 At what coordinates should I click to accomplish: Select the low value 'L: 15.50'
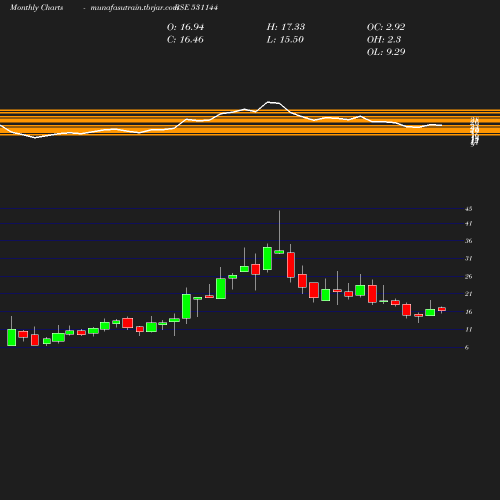tap(285, 40)
